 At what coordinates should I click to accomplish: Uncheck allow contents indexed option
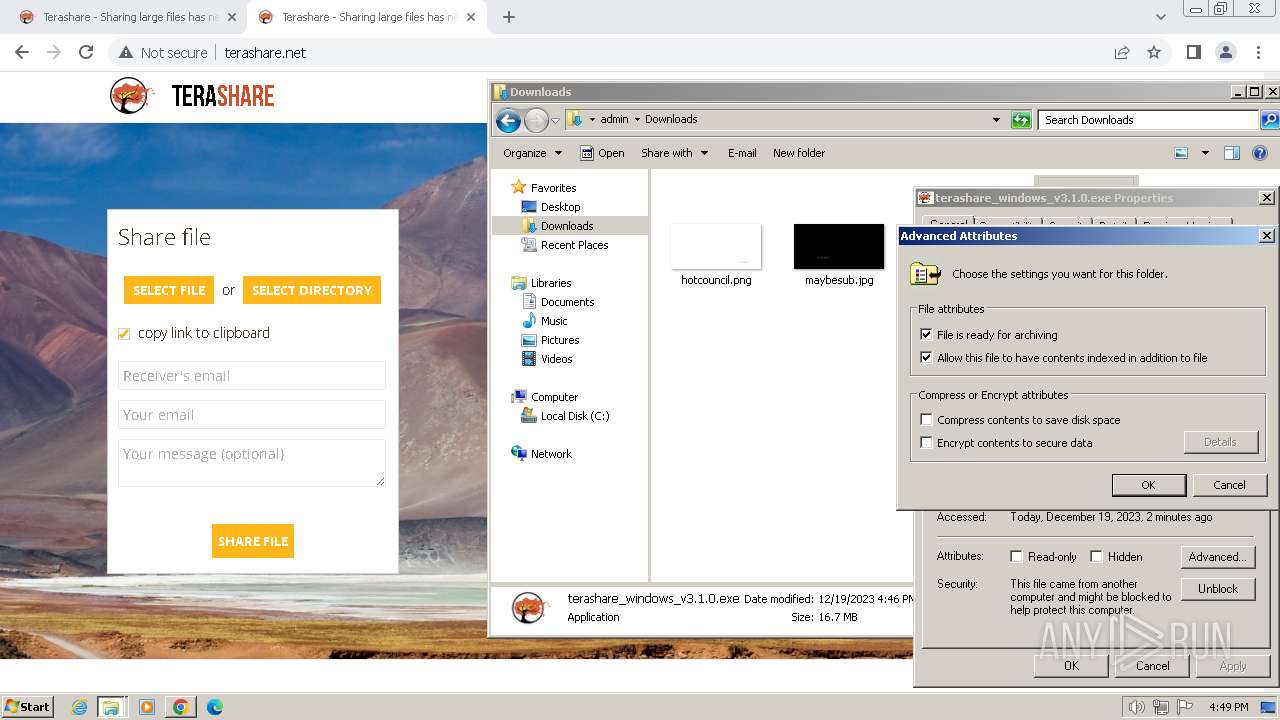(x=926, y=357)
